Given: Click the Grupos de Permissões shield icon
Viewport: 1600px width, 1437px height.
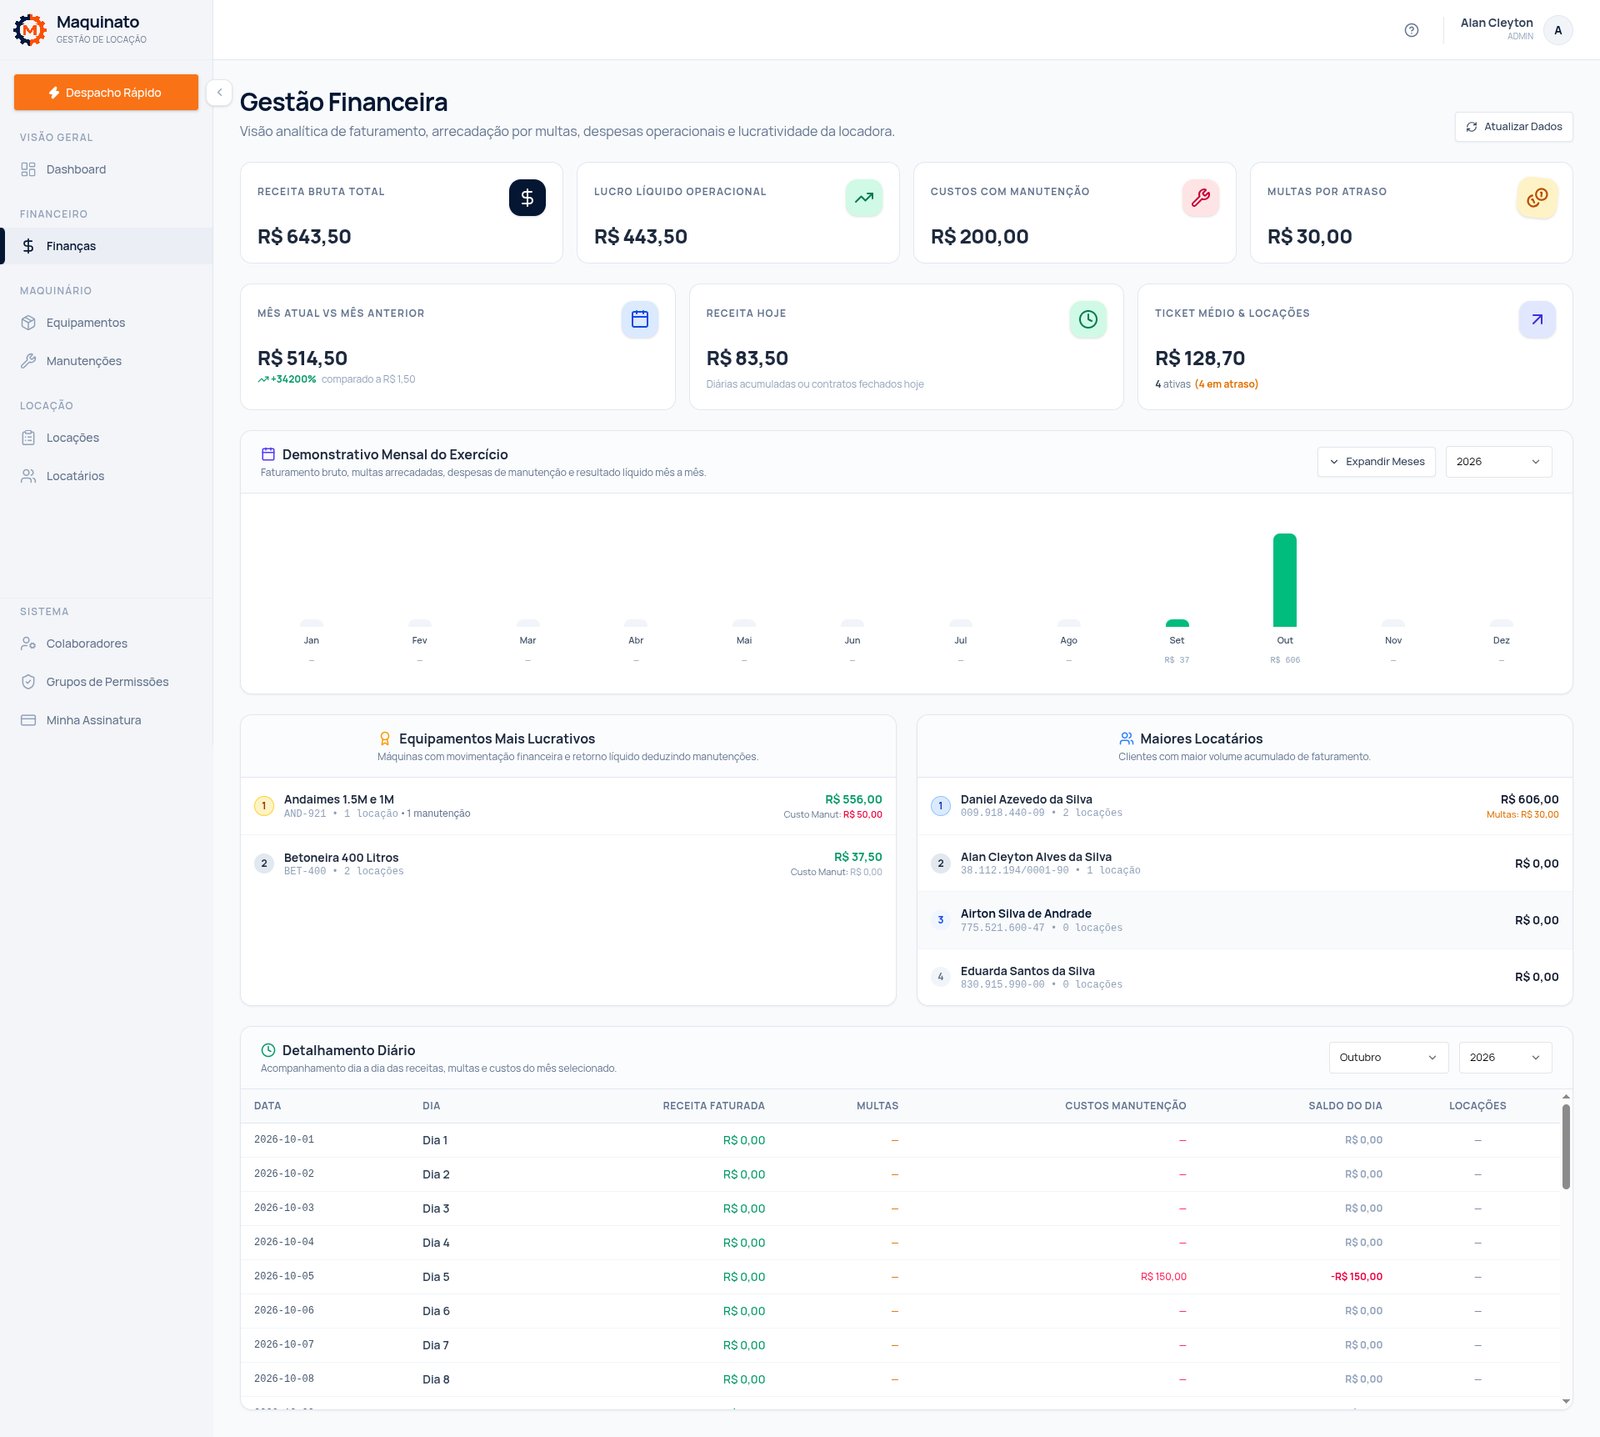Looking at the screenshot, I should tap(28, 682).
